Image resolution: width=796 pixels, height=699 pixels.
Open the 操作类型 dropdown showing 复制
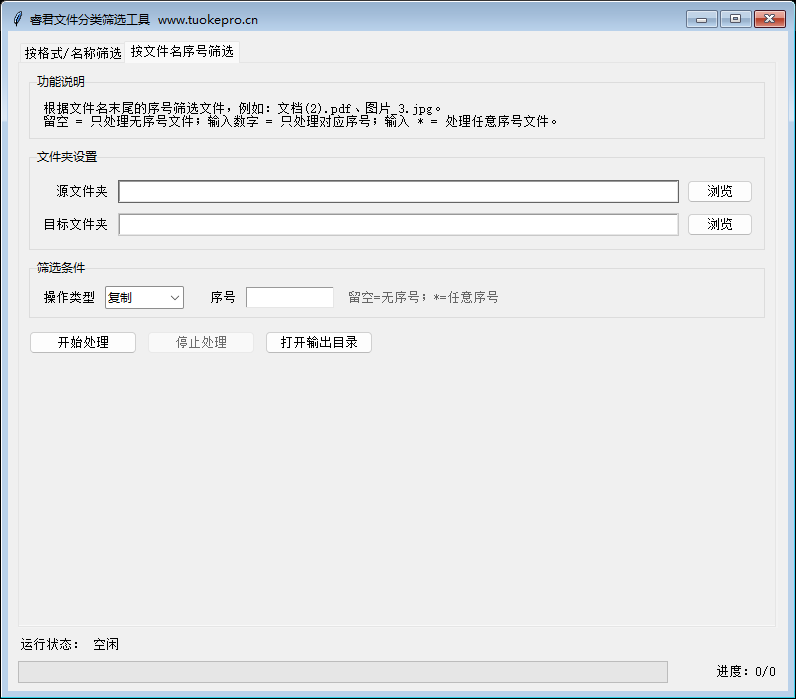[144, 297]
